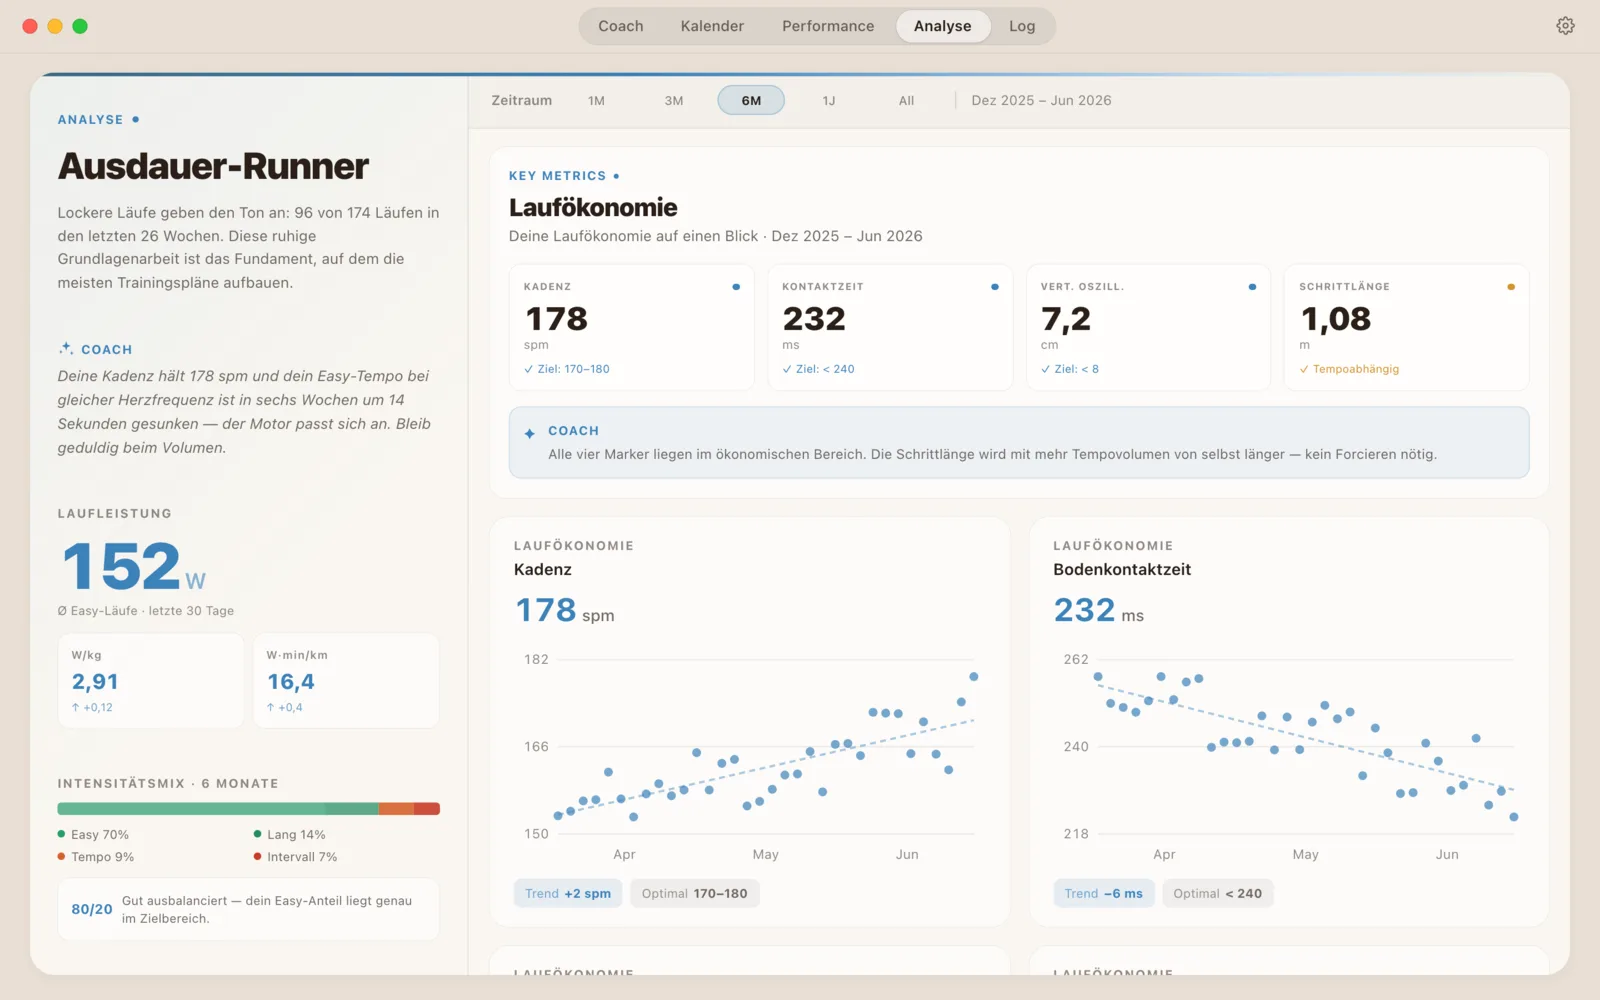Viewport: 1600px width, 1000px height.
Task: Click the blue dot on Kontaktzeit card
Action: (x=994, y=287)
